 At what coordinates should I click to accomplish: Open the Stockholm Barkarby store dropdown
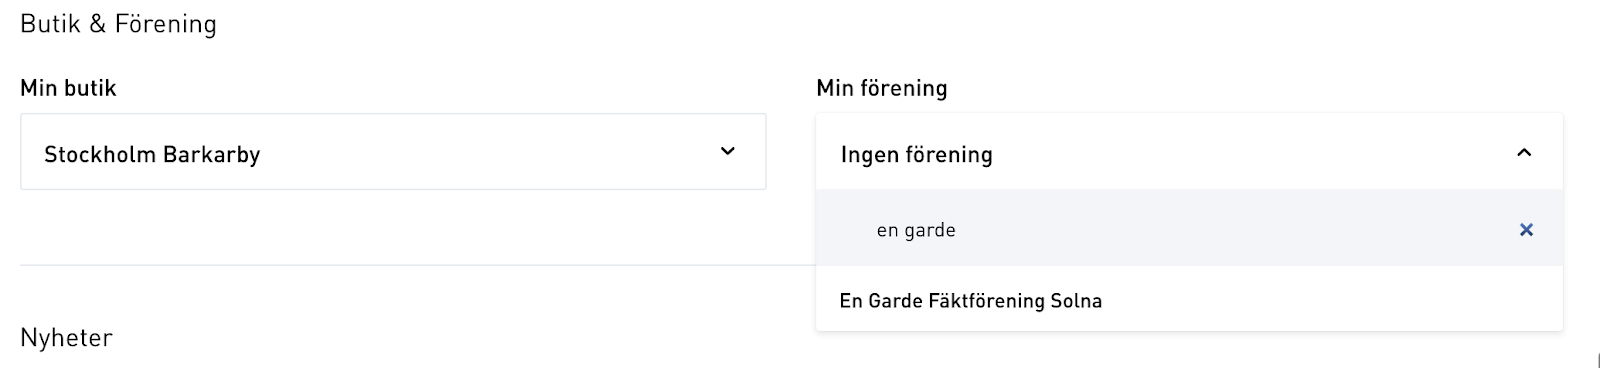[393, 152]
